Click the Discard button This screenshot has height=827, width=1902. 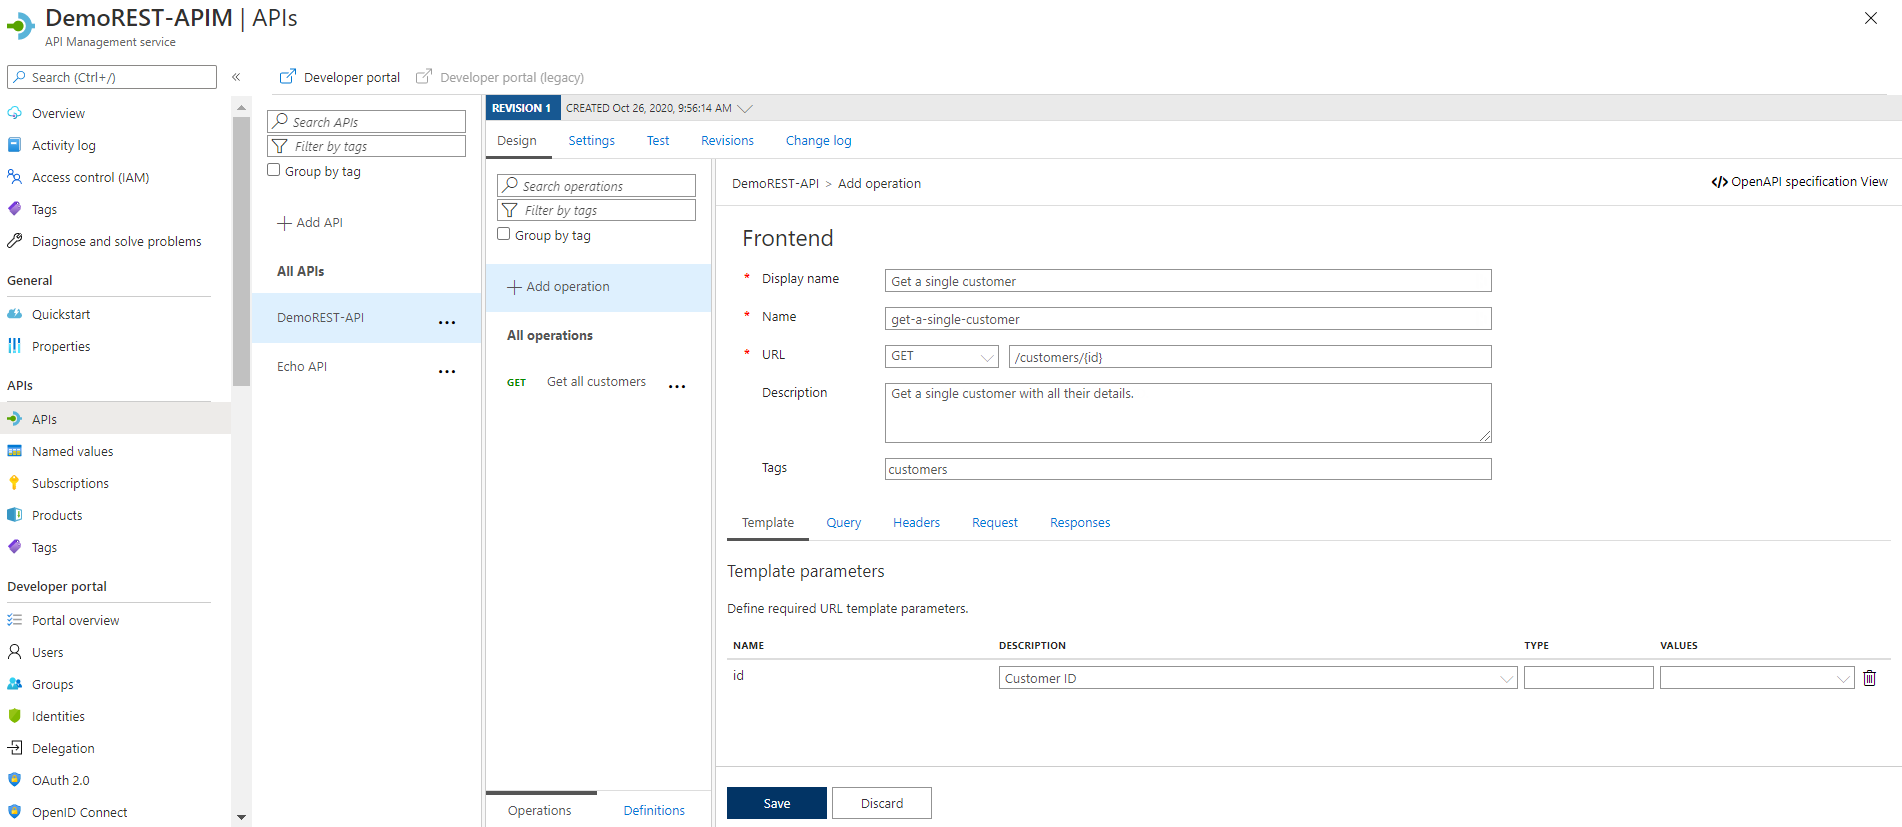point(882,803)
